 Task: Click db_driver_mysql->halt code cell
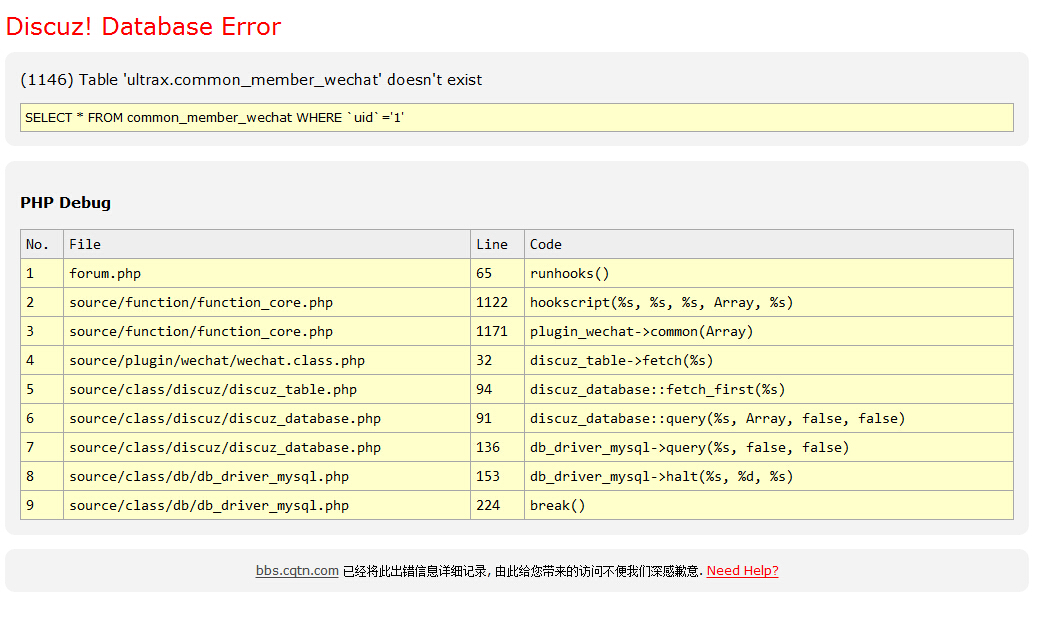click(769, 476)
